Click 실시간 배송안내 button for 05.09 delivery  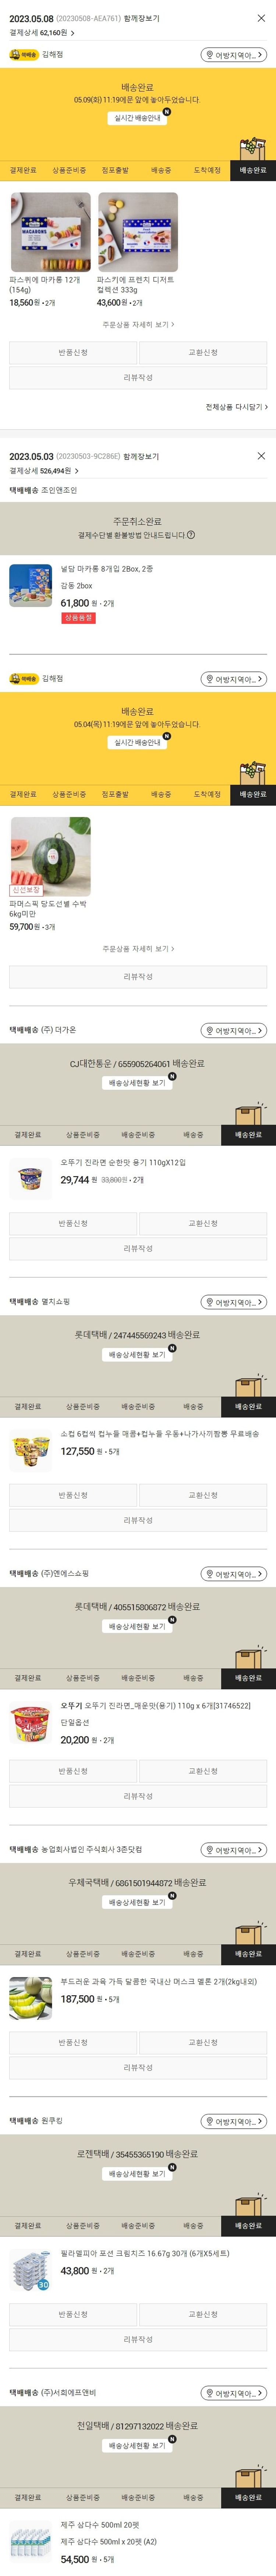(x=138, y=118)
